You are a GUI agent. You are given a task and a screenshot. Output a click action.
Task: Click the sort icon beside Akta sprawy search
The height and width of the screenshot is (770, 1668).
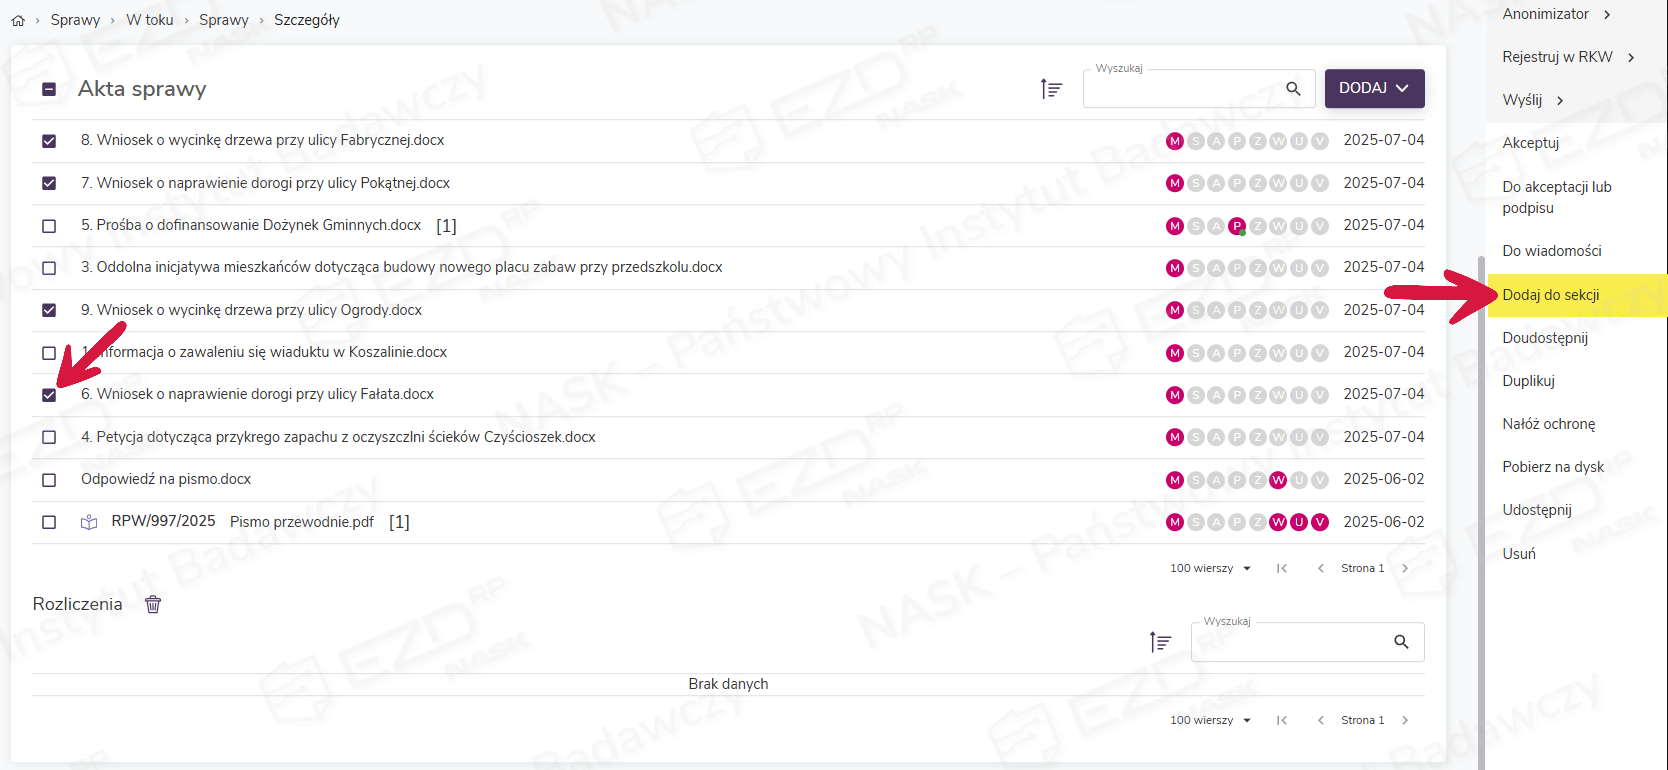click(1051, 89)
